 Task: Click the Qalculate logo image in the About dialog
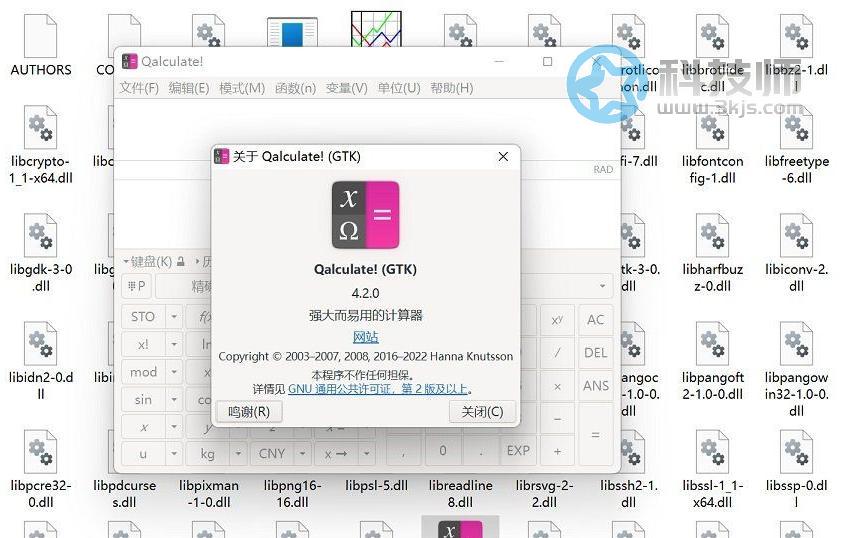coord(366,215)
